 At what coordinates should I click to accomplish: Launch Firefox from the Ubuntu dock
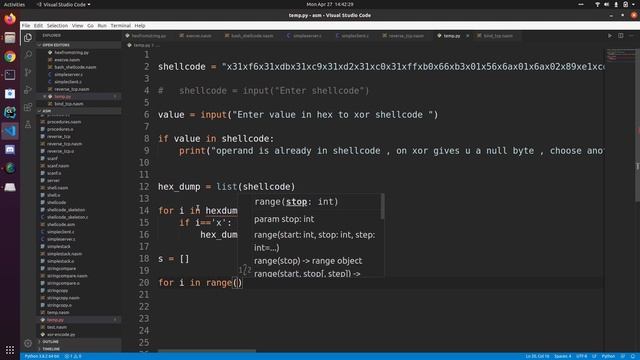click(10, 19)
